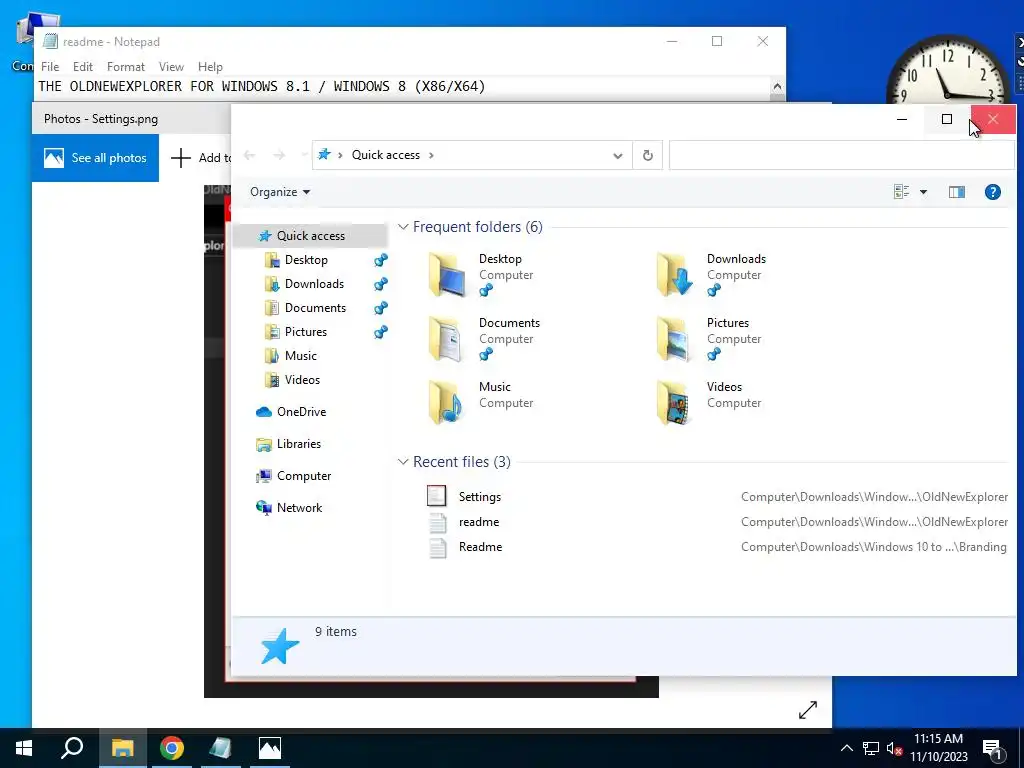The width and height of the screenshot is (1024, 768).
Task: Open the Format menu in Notepad
Action: [125, 67]
